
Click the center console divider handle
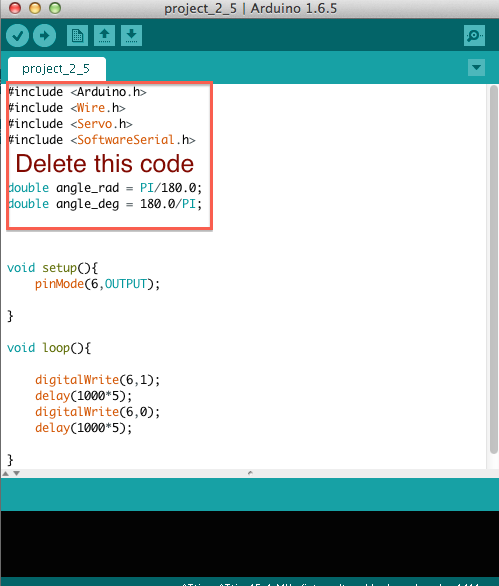point(250,473)
